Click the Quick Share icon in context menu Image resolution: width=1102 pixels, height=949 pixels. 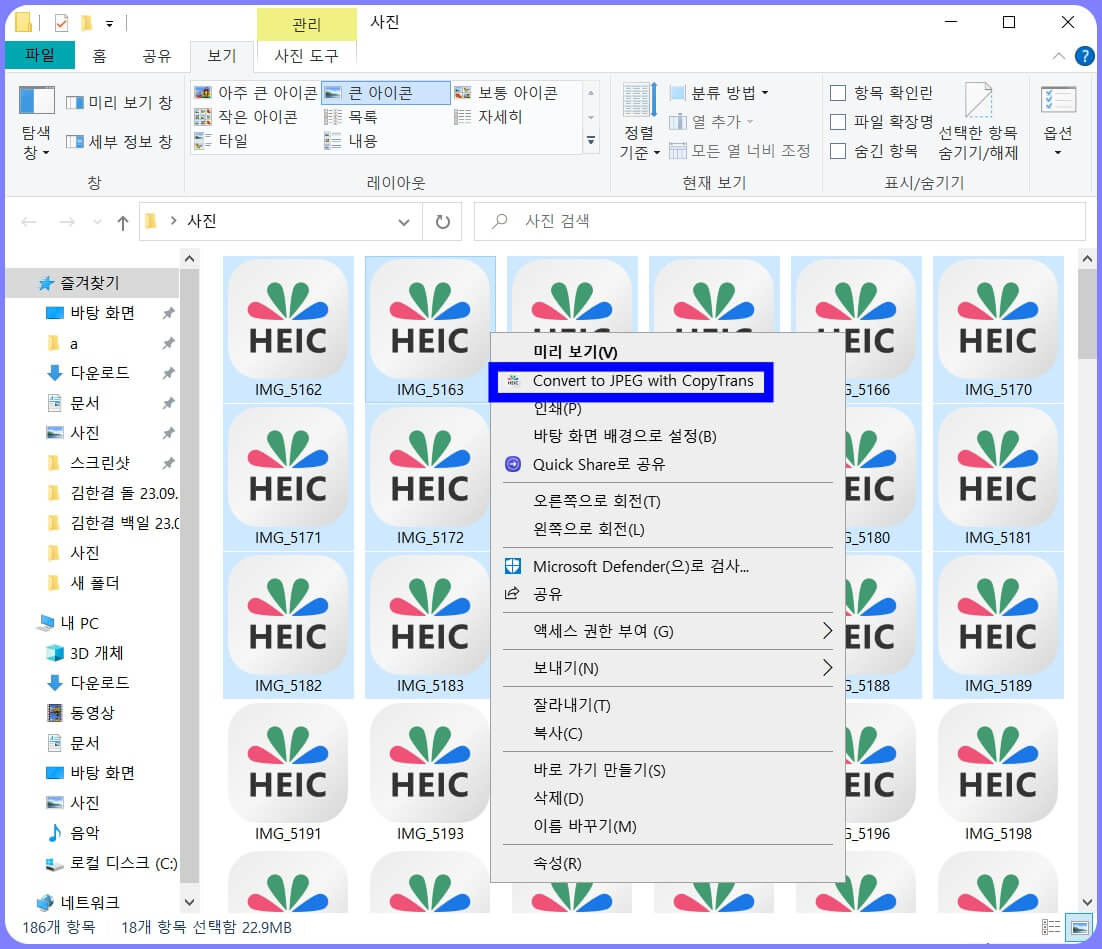513,465
